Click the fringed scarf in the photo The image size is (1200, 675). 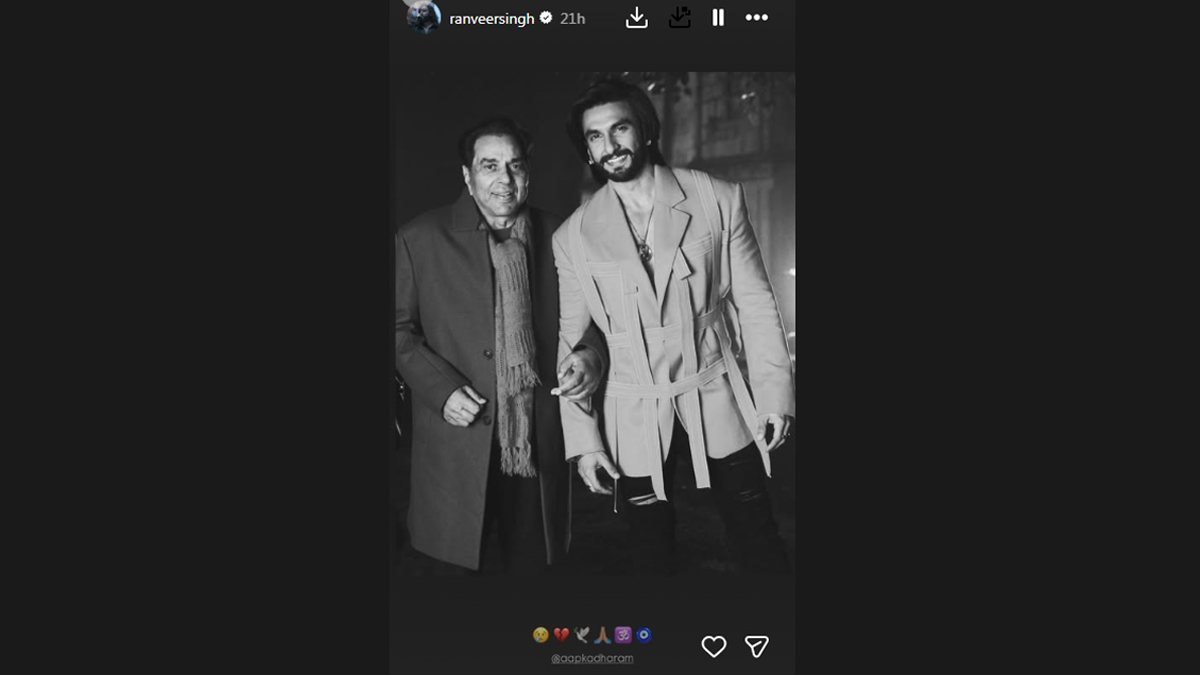(514, 340)
